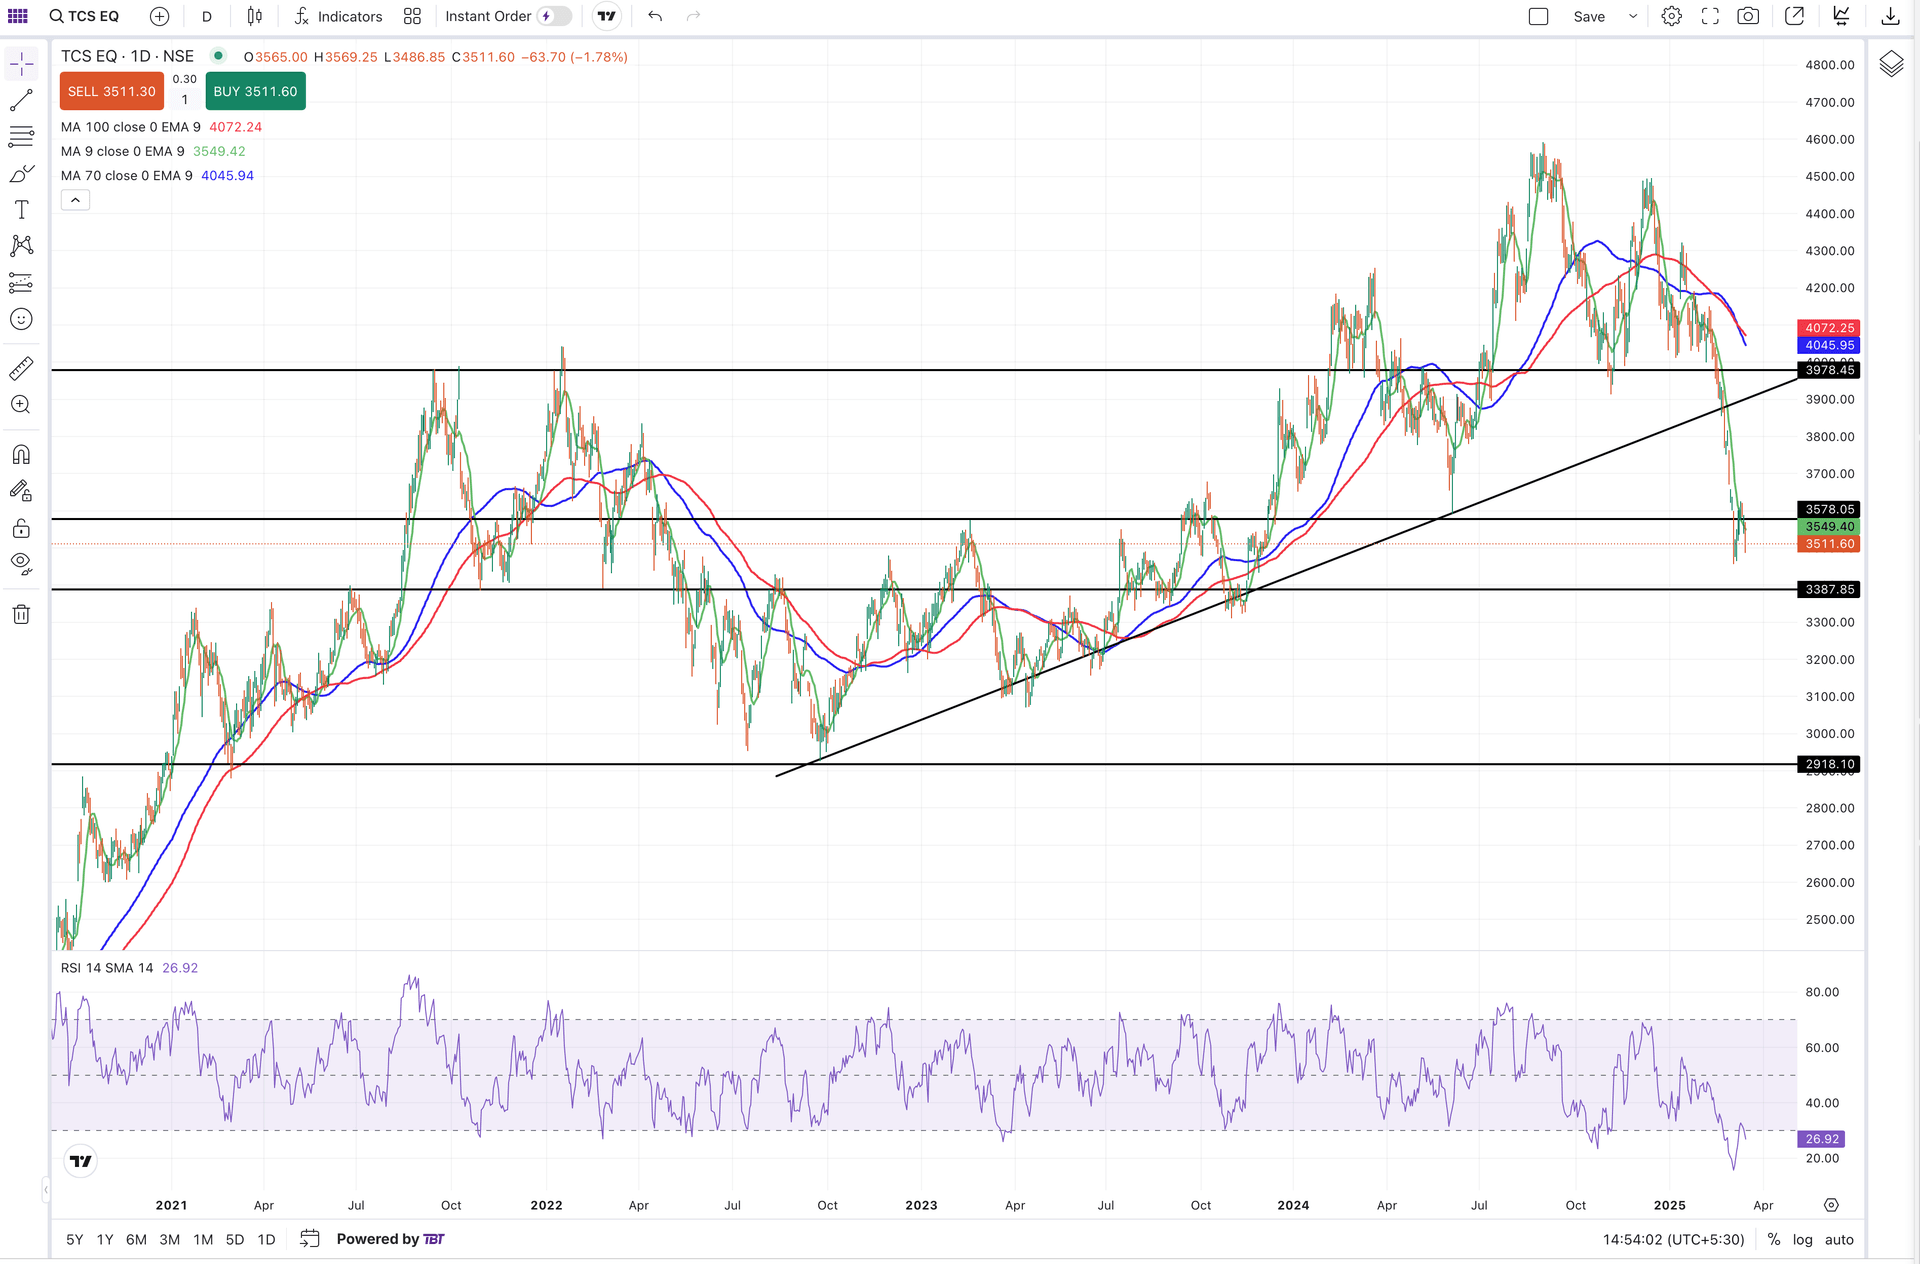Open the object tree layers icon
Viewport: 1920px width, 1264px height.
1891,65
